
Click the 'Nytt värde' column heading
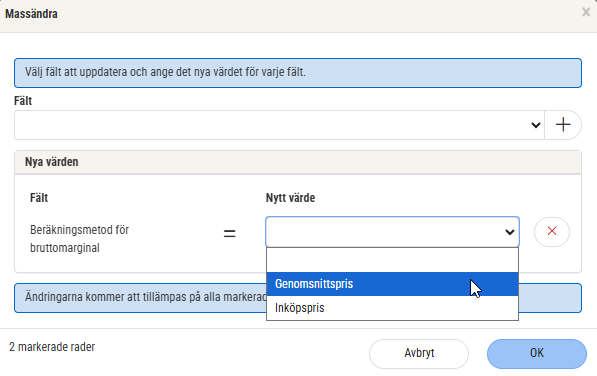(x=291, y=198)
